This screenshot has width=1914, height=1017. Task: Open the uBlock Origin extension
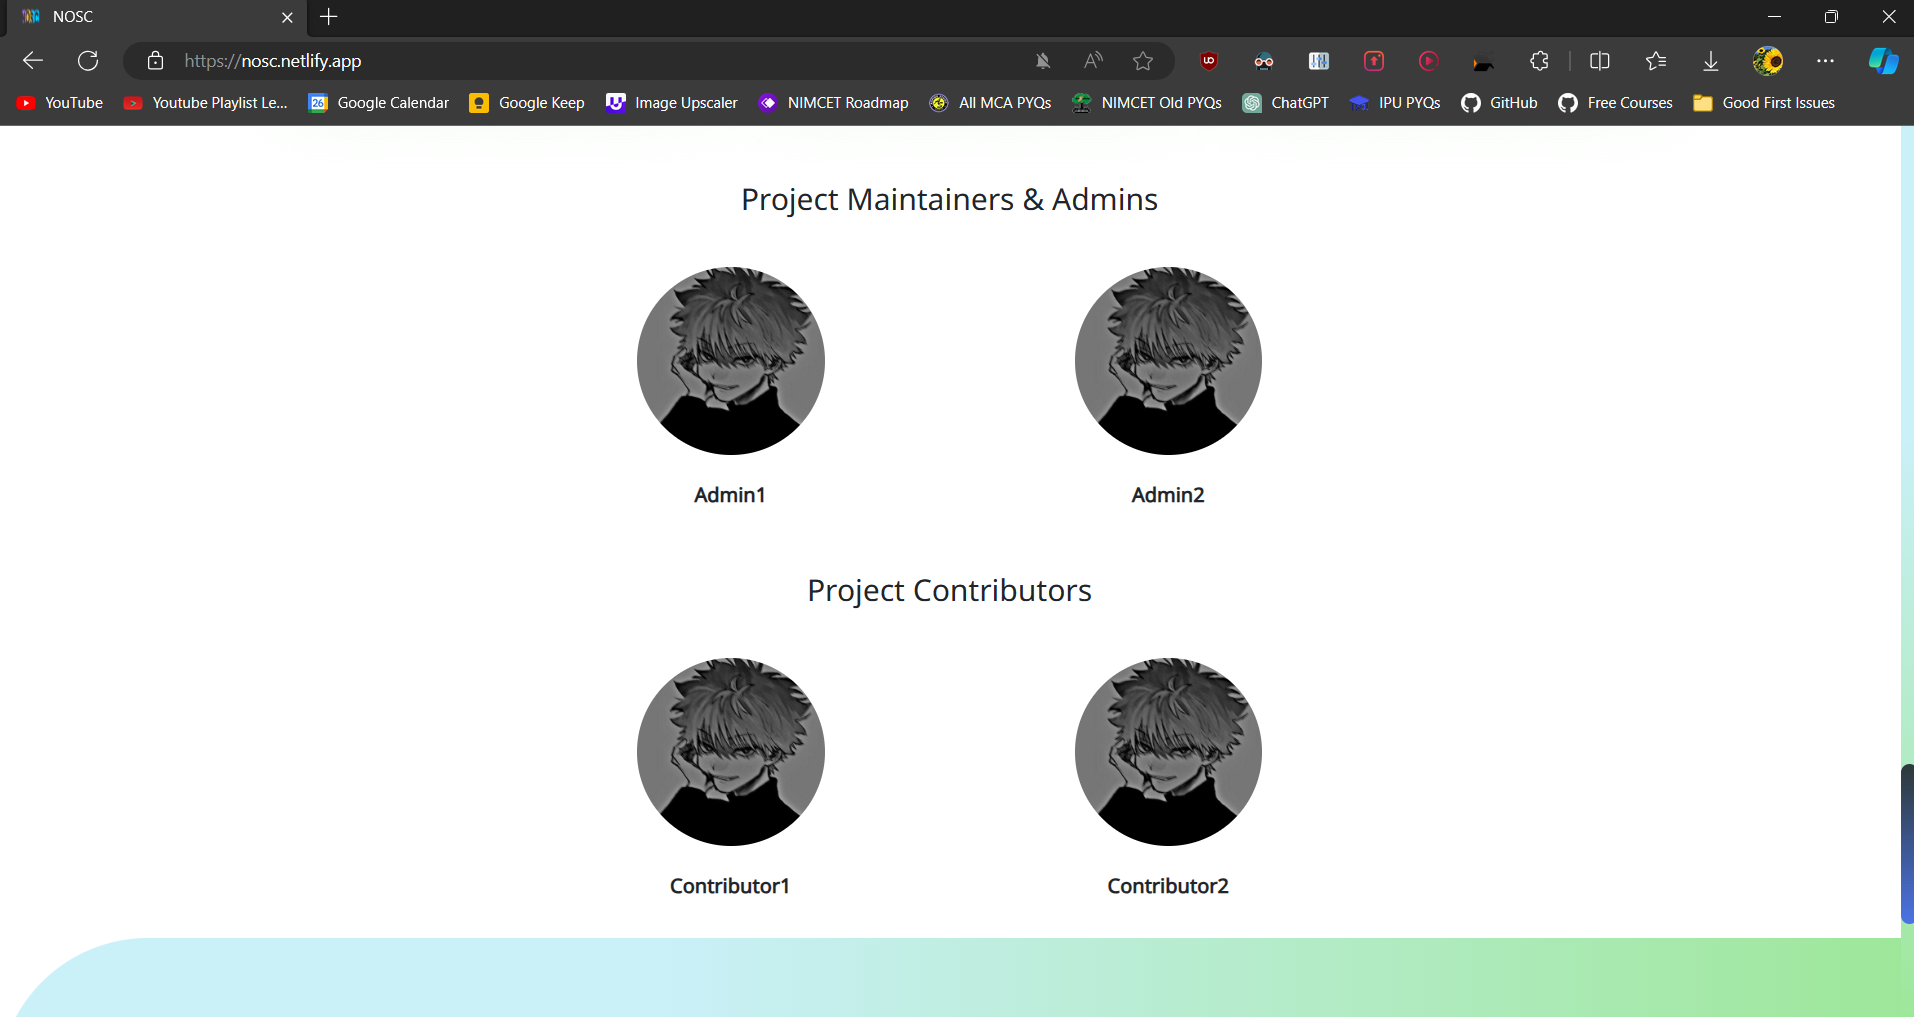tap(1208, 61)
